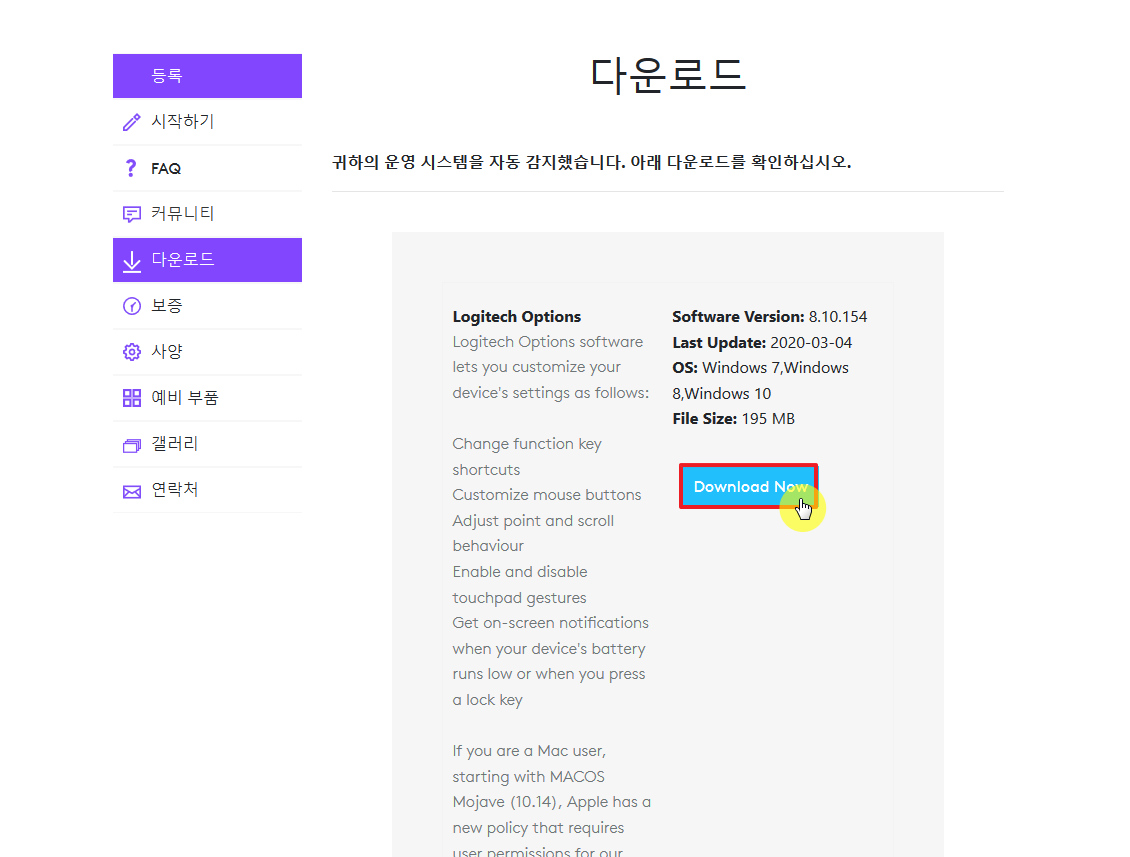Click the Logitech Options title text
1130x857 pixels.
coord(517,316)
